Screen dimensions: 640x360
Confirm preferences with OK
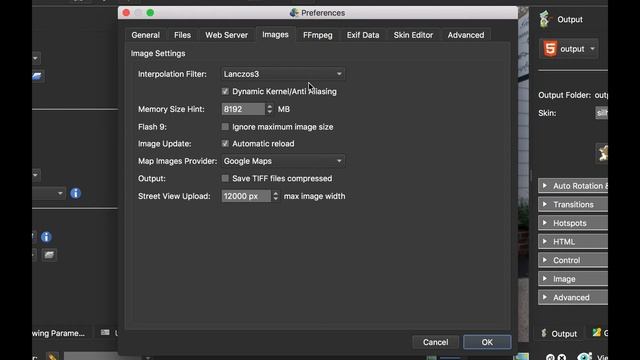click(487, 342)
